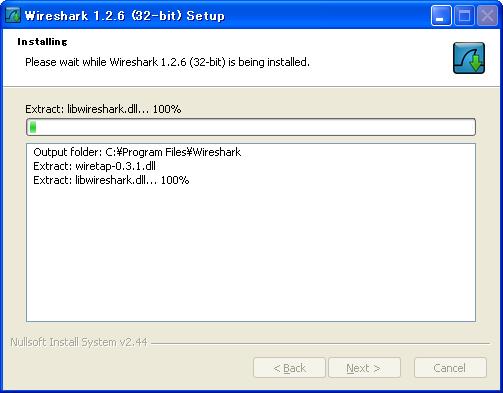Click the empty area of the install log box
This screenshot has height=393, width=503.
[x=251, y=253]
